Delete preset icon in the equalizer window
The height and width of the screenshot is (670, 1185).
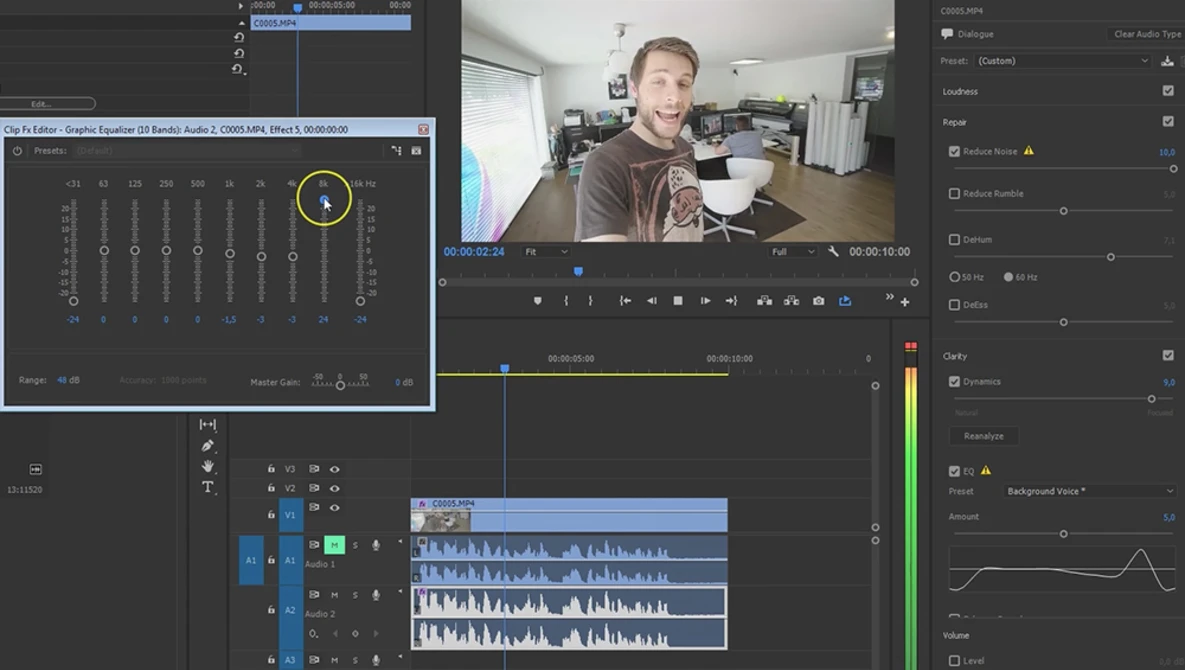[416, 150]
